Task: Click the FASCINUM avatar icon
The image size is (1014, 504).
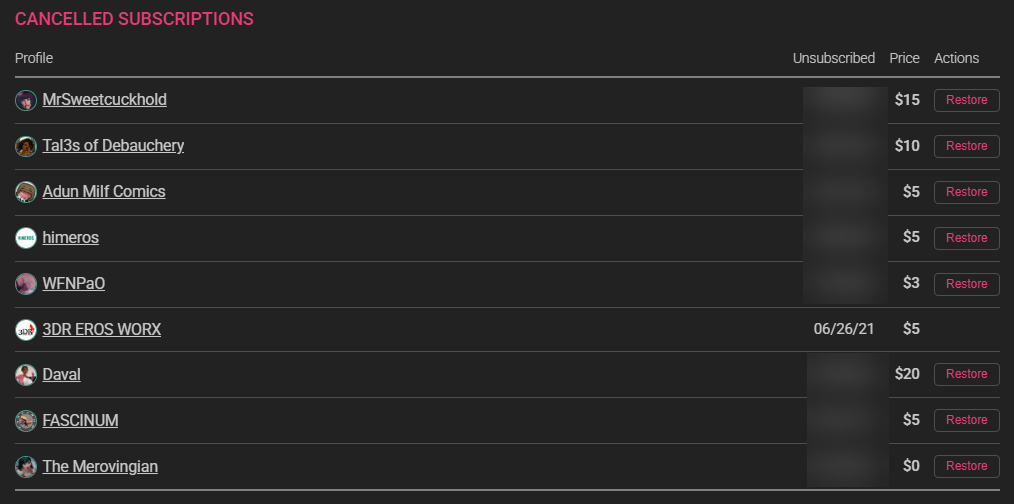Action: (26, 421)
